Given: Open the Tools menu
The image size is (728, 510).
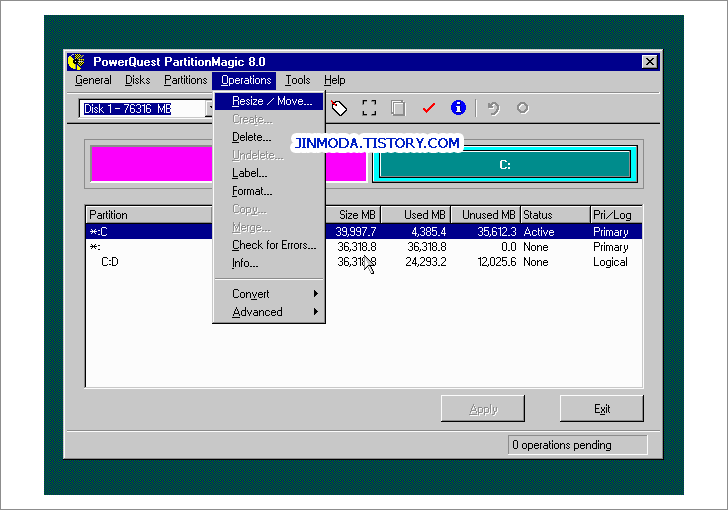Looking at the screenshot, I should click(x=298, y=80).
